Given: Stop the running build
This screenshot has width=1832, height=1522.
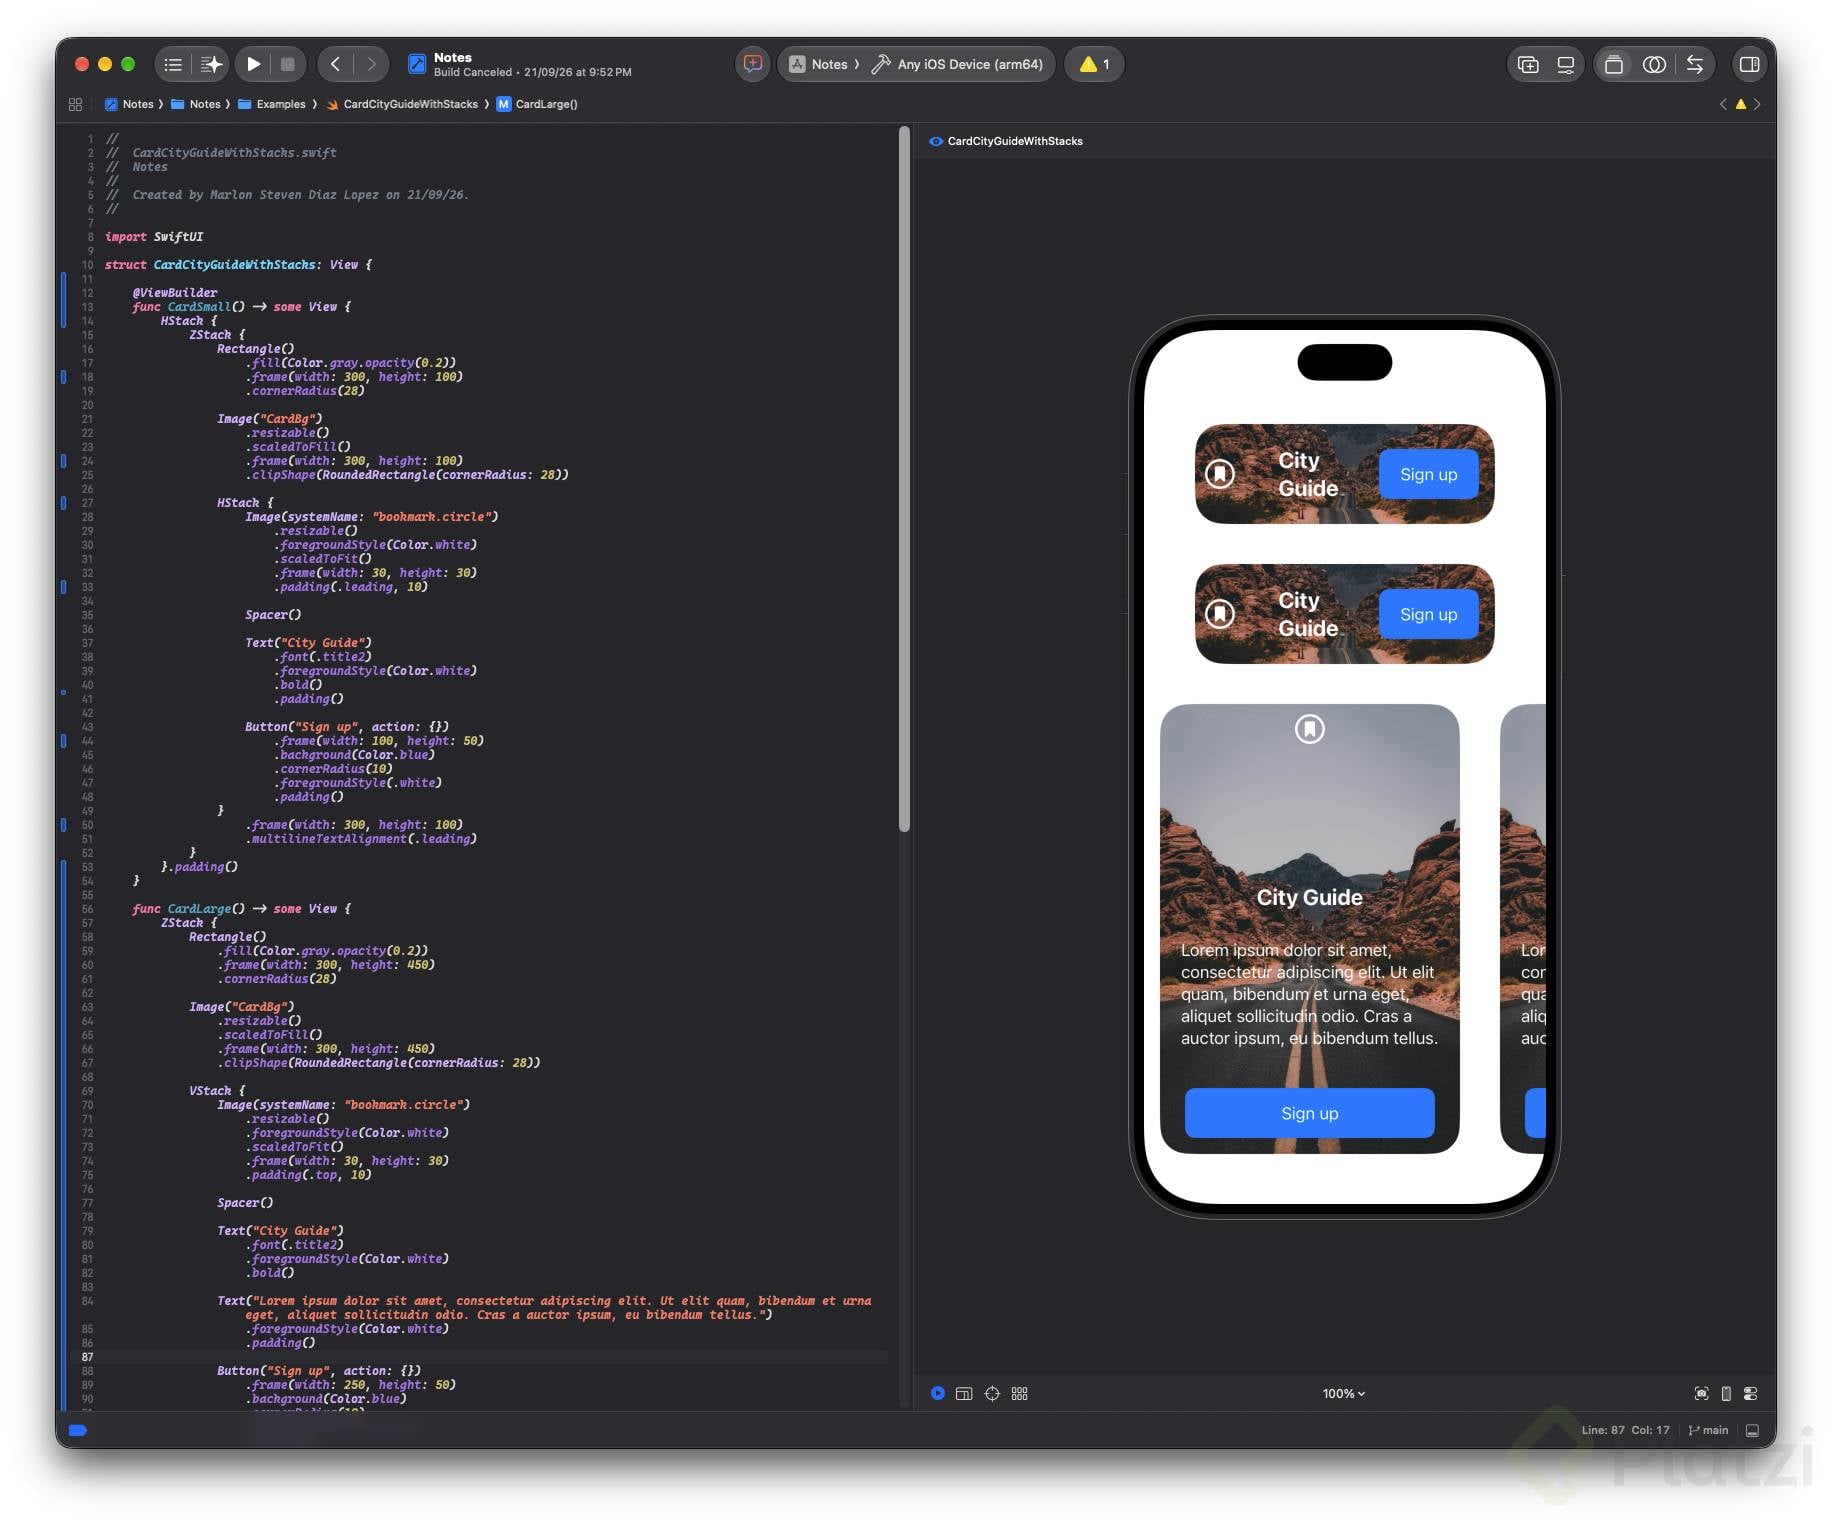Looking at the screenshot, I should pos(288,64).
